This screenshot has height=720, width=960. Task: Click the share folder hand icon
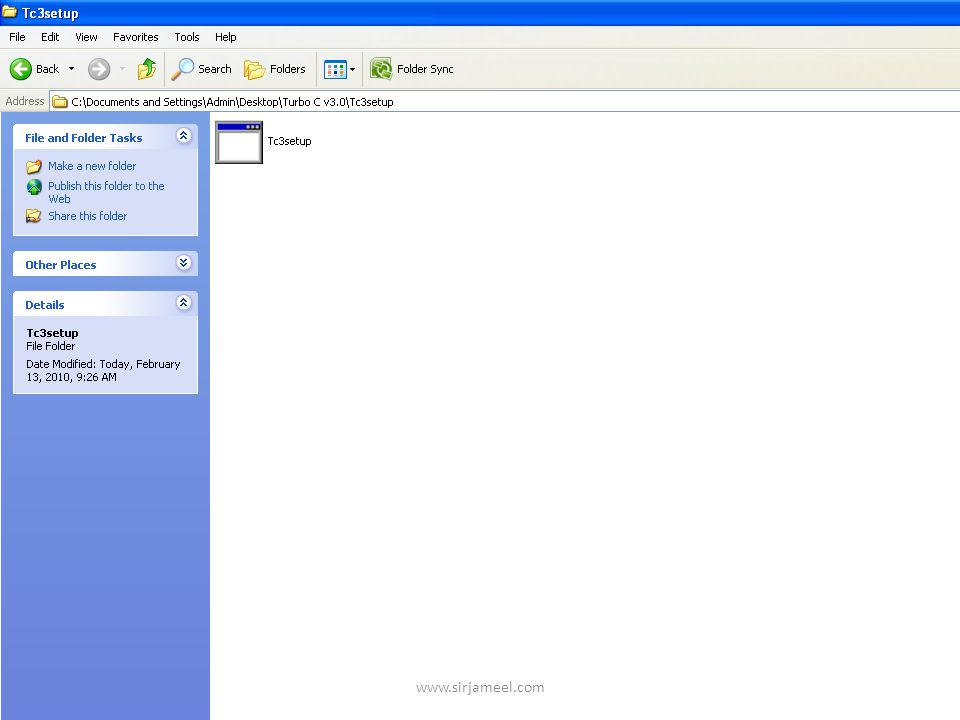(x=34, y=216)
